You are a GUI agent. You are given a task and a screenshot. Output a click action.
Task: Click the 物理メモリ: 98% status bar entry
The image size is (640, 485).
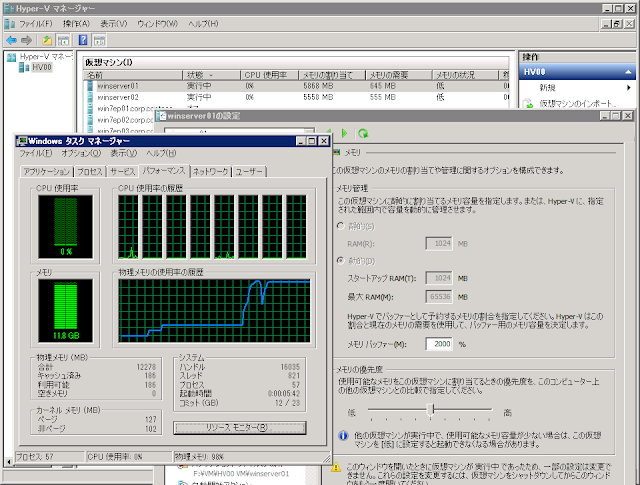[x=199, y=457]
